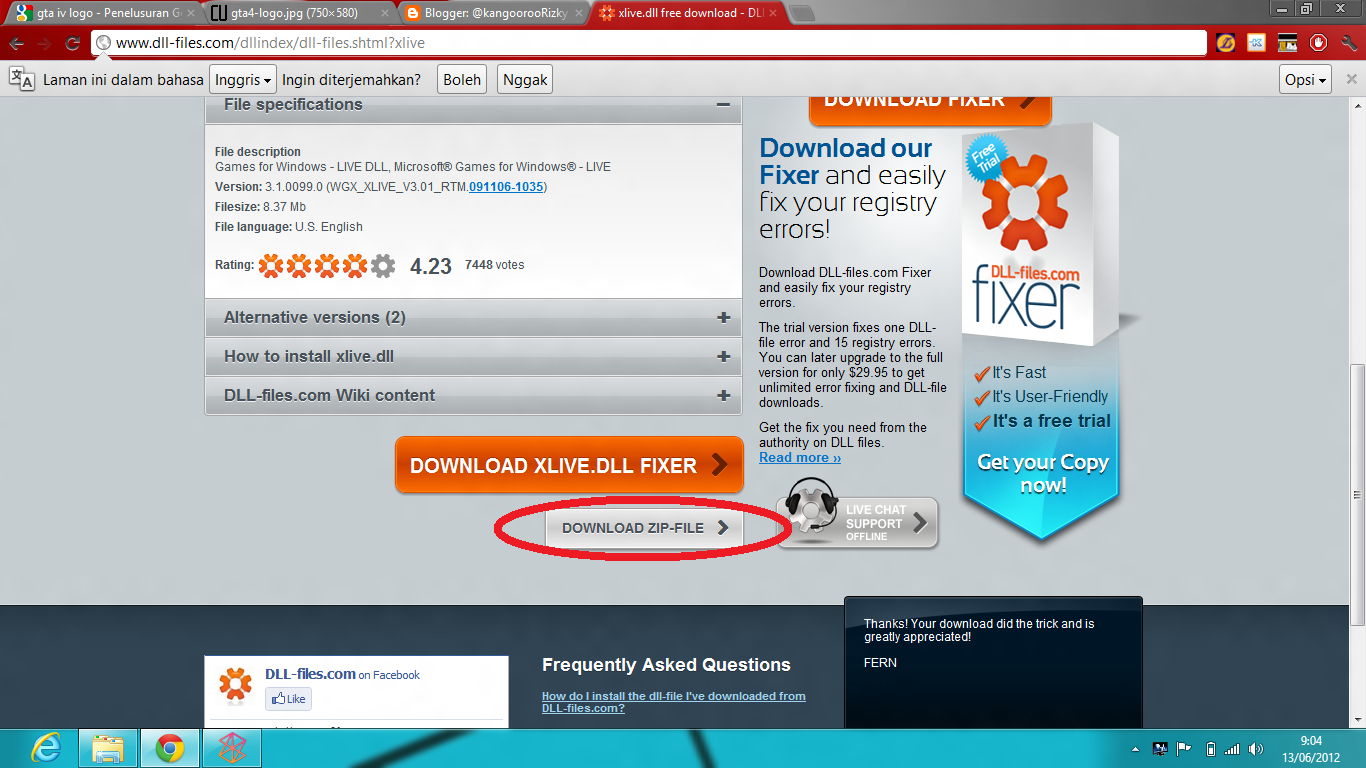The height and width of the screenshot is (768, 1366).
Task: Click the live chat headset icon
Action: 809,508
